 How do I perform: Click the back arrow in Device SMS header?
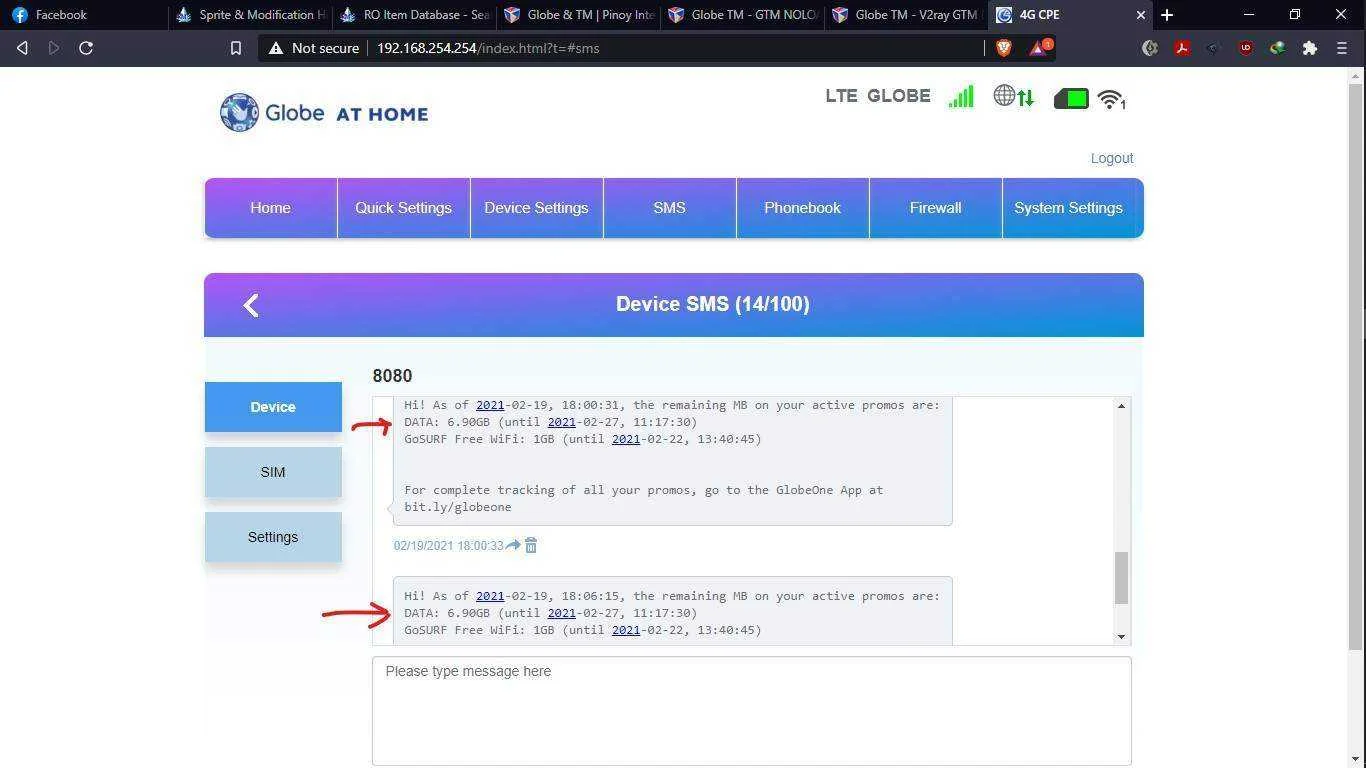[x=251, y=305]
